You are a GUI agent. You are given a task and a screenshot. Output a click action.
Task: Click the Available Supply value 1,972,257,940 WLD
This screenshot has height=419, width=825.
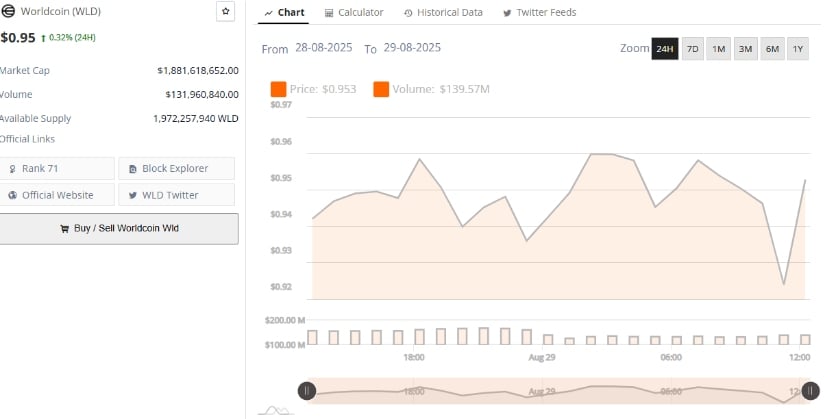[x=196, y=118]
